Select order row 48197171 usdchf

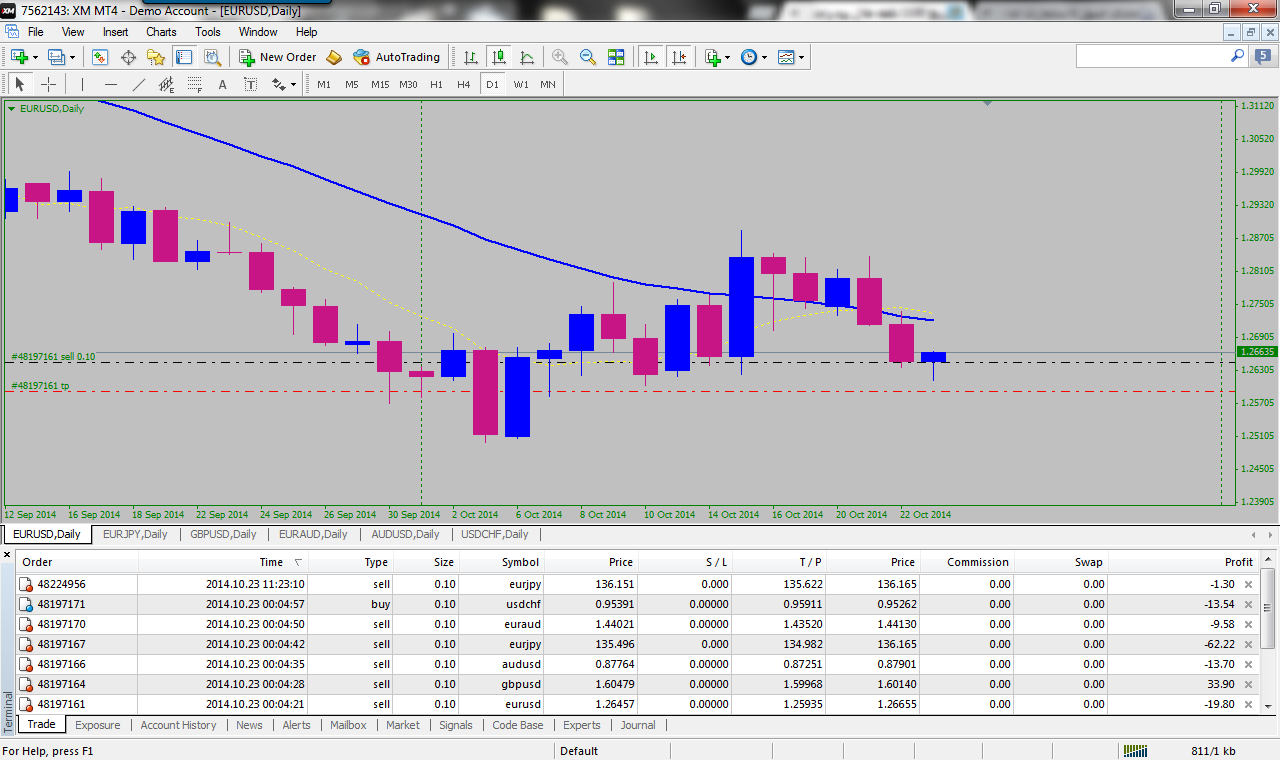(637, 604)
